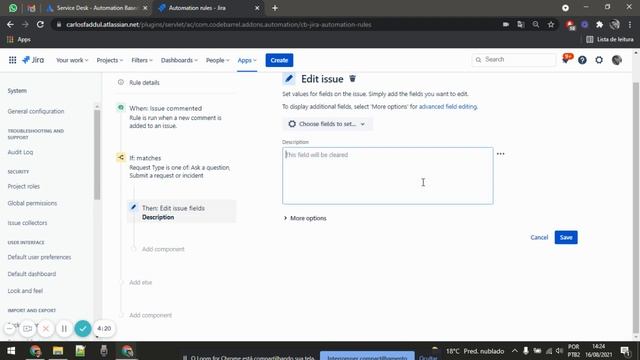This screenshot has width=640, height=360.
Task: Select the Automation rules - Jira tab
Action: pos(208,8)
